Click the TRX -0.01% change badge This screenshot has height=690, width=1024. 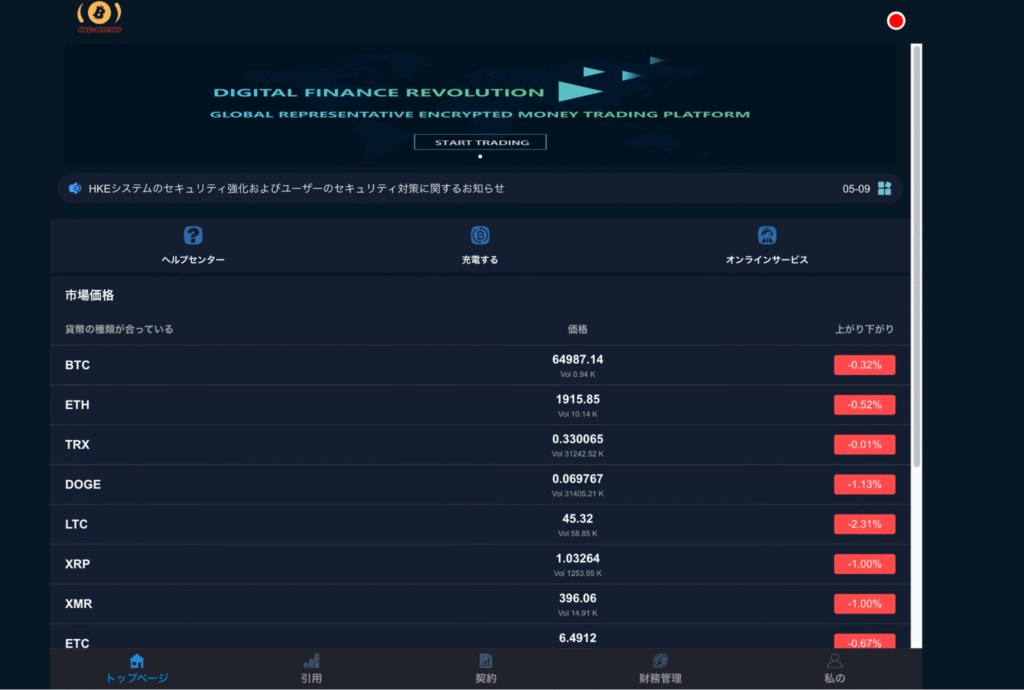[864, 445]
